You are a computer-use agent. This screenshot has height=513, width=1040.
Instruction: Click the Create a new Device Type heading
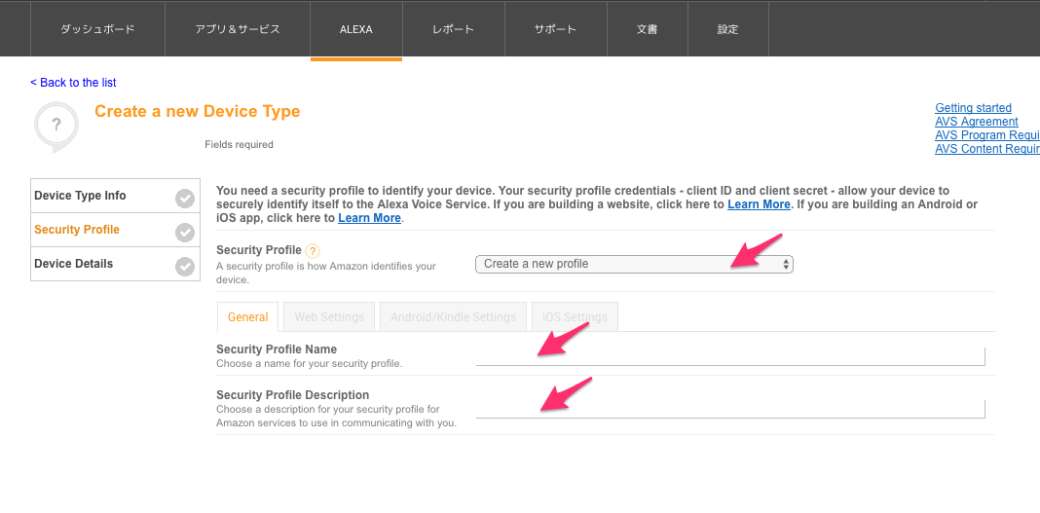coord(198,111)
